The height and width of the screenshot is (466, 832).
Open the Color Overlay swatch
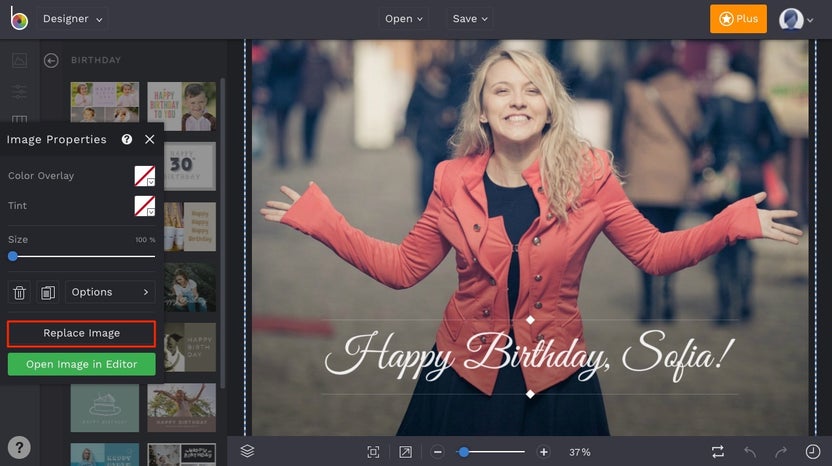pos(145,176)
